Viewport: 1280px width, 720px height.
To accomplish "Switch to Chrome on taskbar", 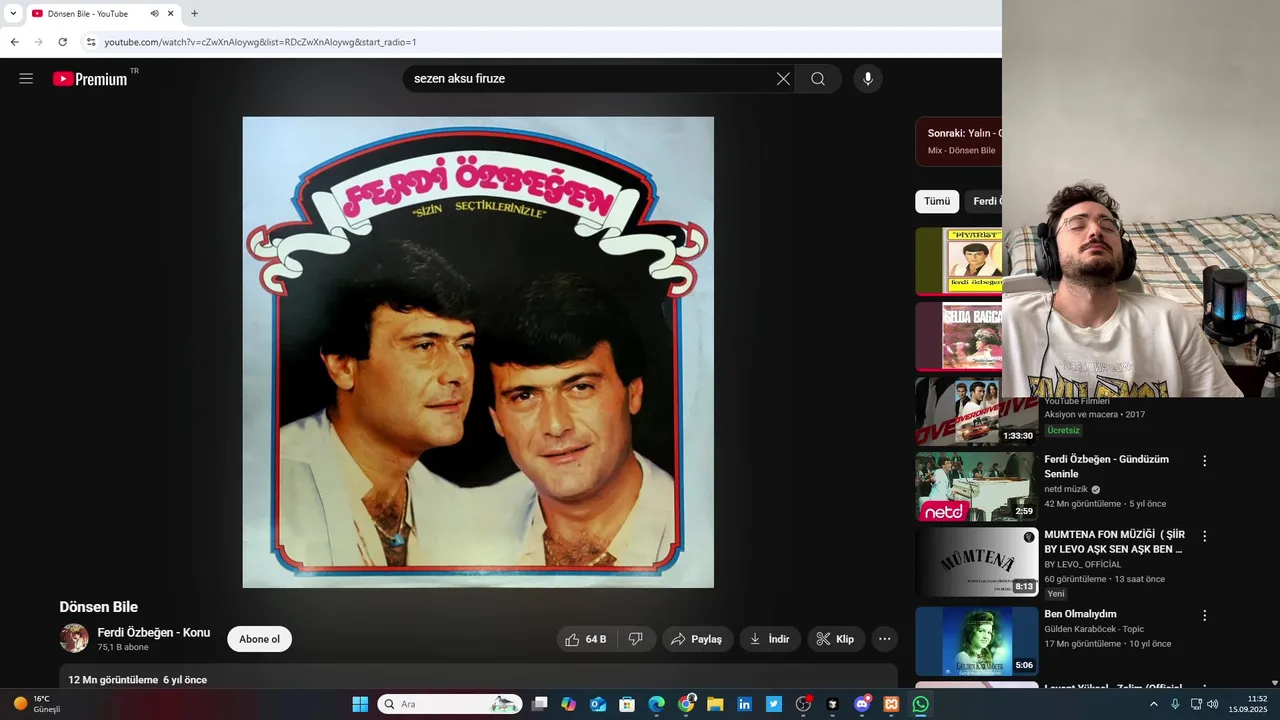I will tap(686, 704).
